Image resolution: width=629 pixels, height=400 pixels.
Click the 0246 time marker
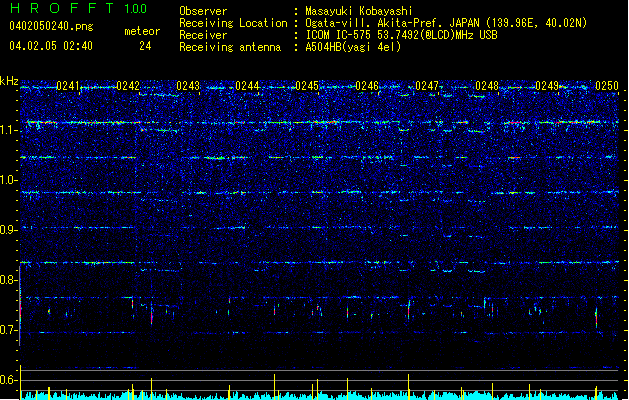(x=367, y=86)
